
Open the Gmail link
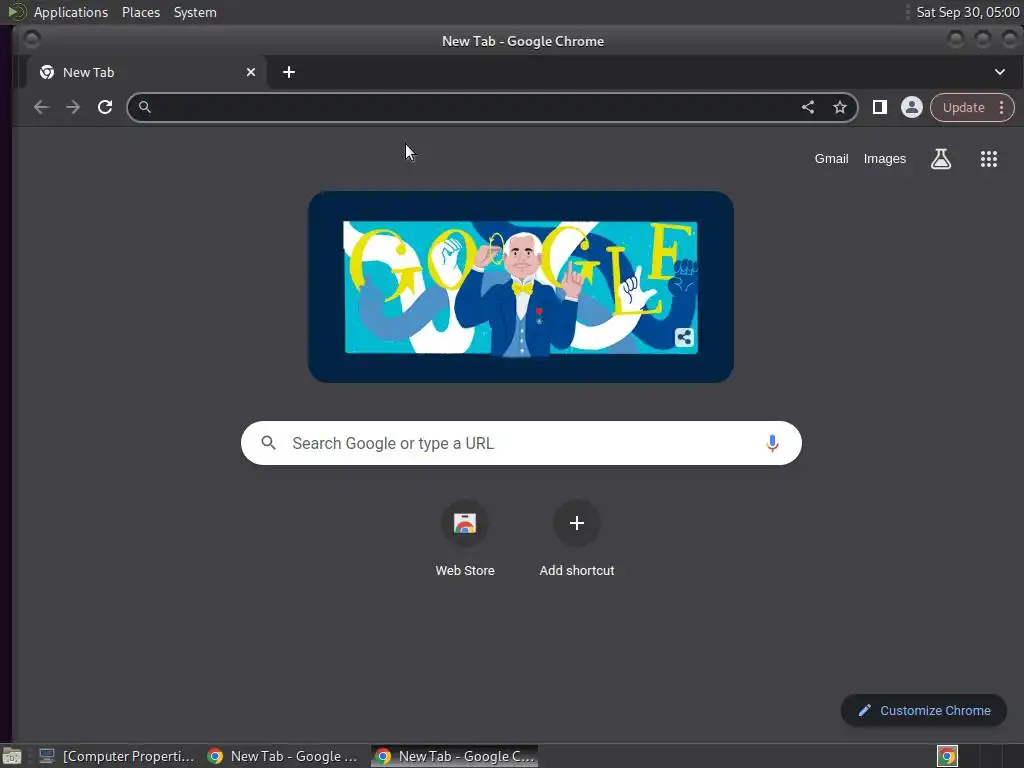831,159
